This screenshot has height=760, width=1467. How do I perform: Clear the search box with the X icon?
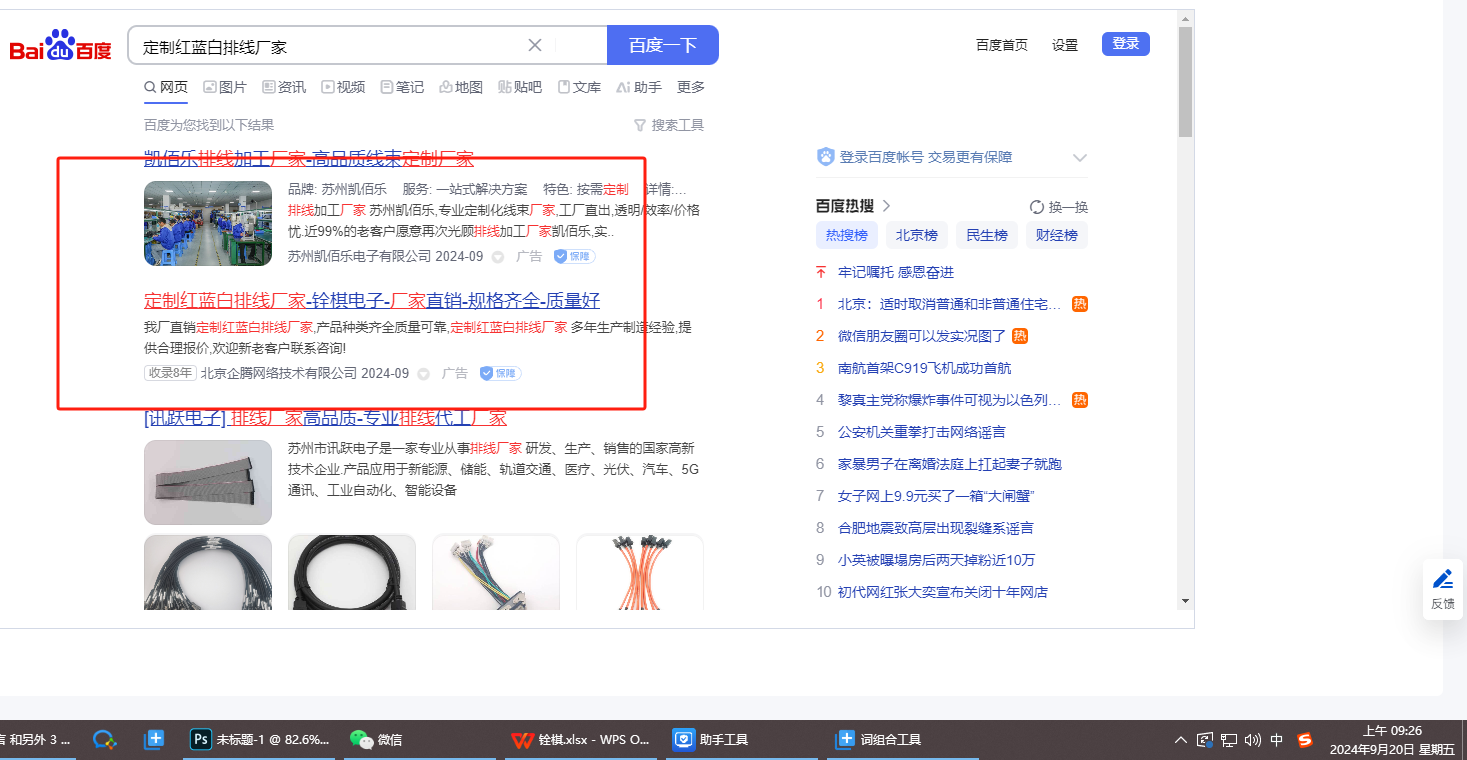535,45
